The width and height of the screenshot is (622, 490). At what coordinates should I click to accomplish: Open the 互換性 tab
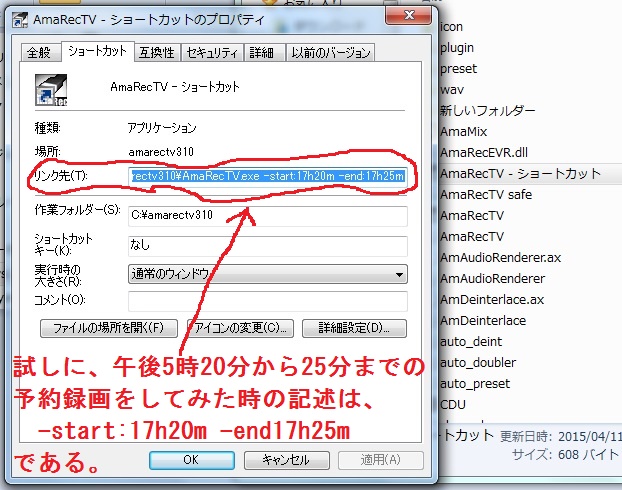157,52
